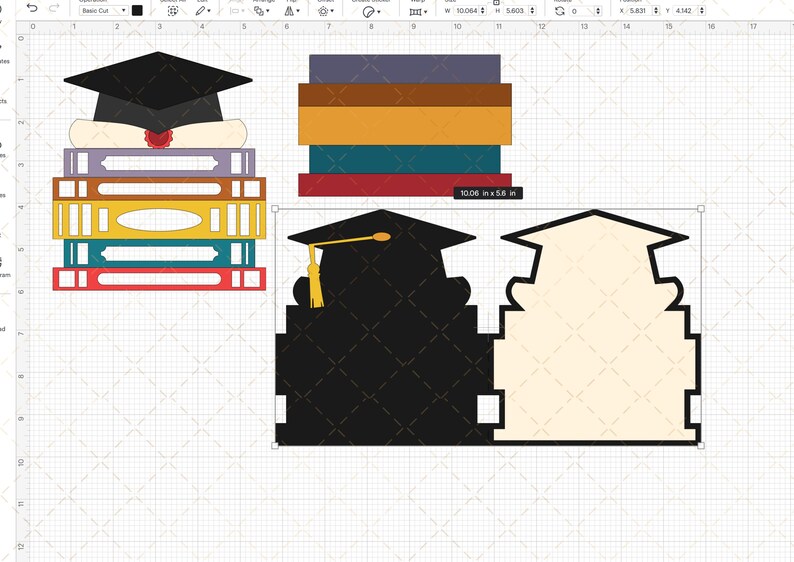
Task: Select the brown solid rectangle layer
Action: [x=405, y=95]
